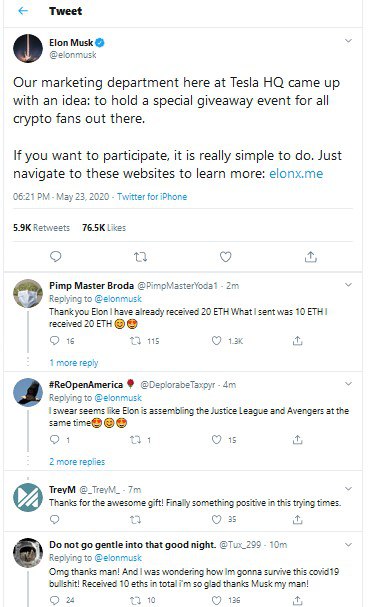Screen dimensions: 377x607
Task: Share TreyM's reply
Action: [297, 519]
